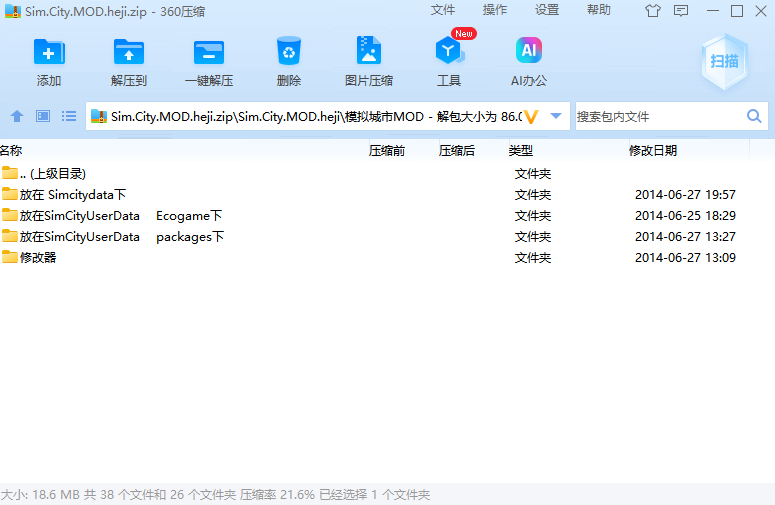The width and height of the screenshot is (775, 505).
Task: Select the 修改器 folder
Action: (388, 257)
